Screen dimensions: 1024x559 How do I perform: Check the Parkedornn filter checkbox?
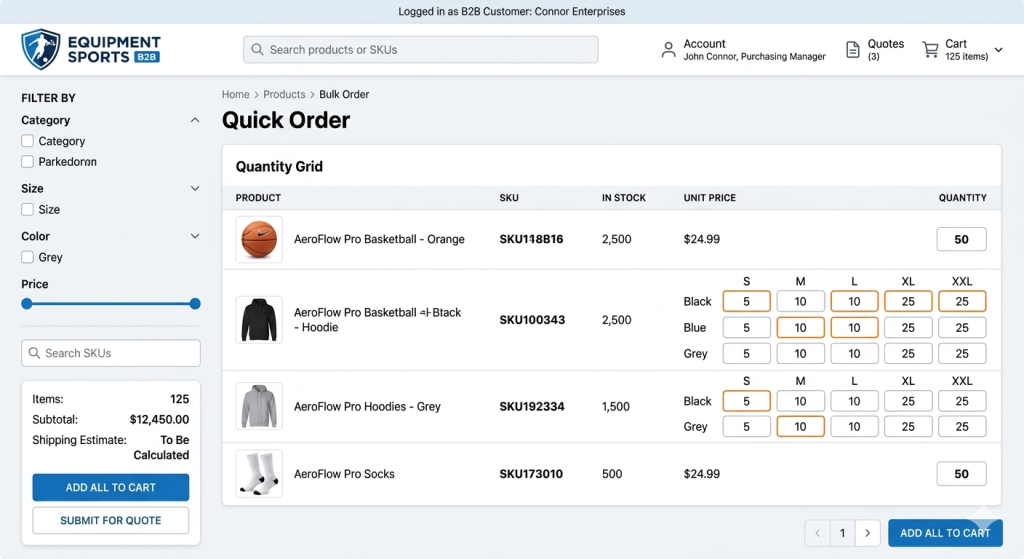point(27,161)
